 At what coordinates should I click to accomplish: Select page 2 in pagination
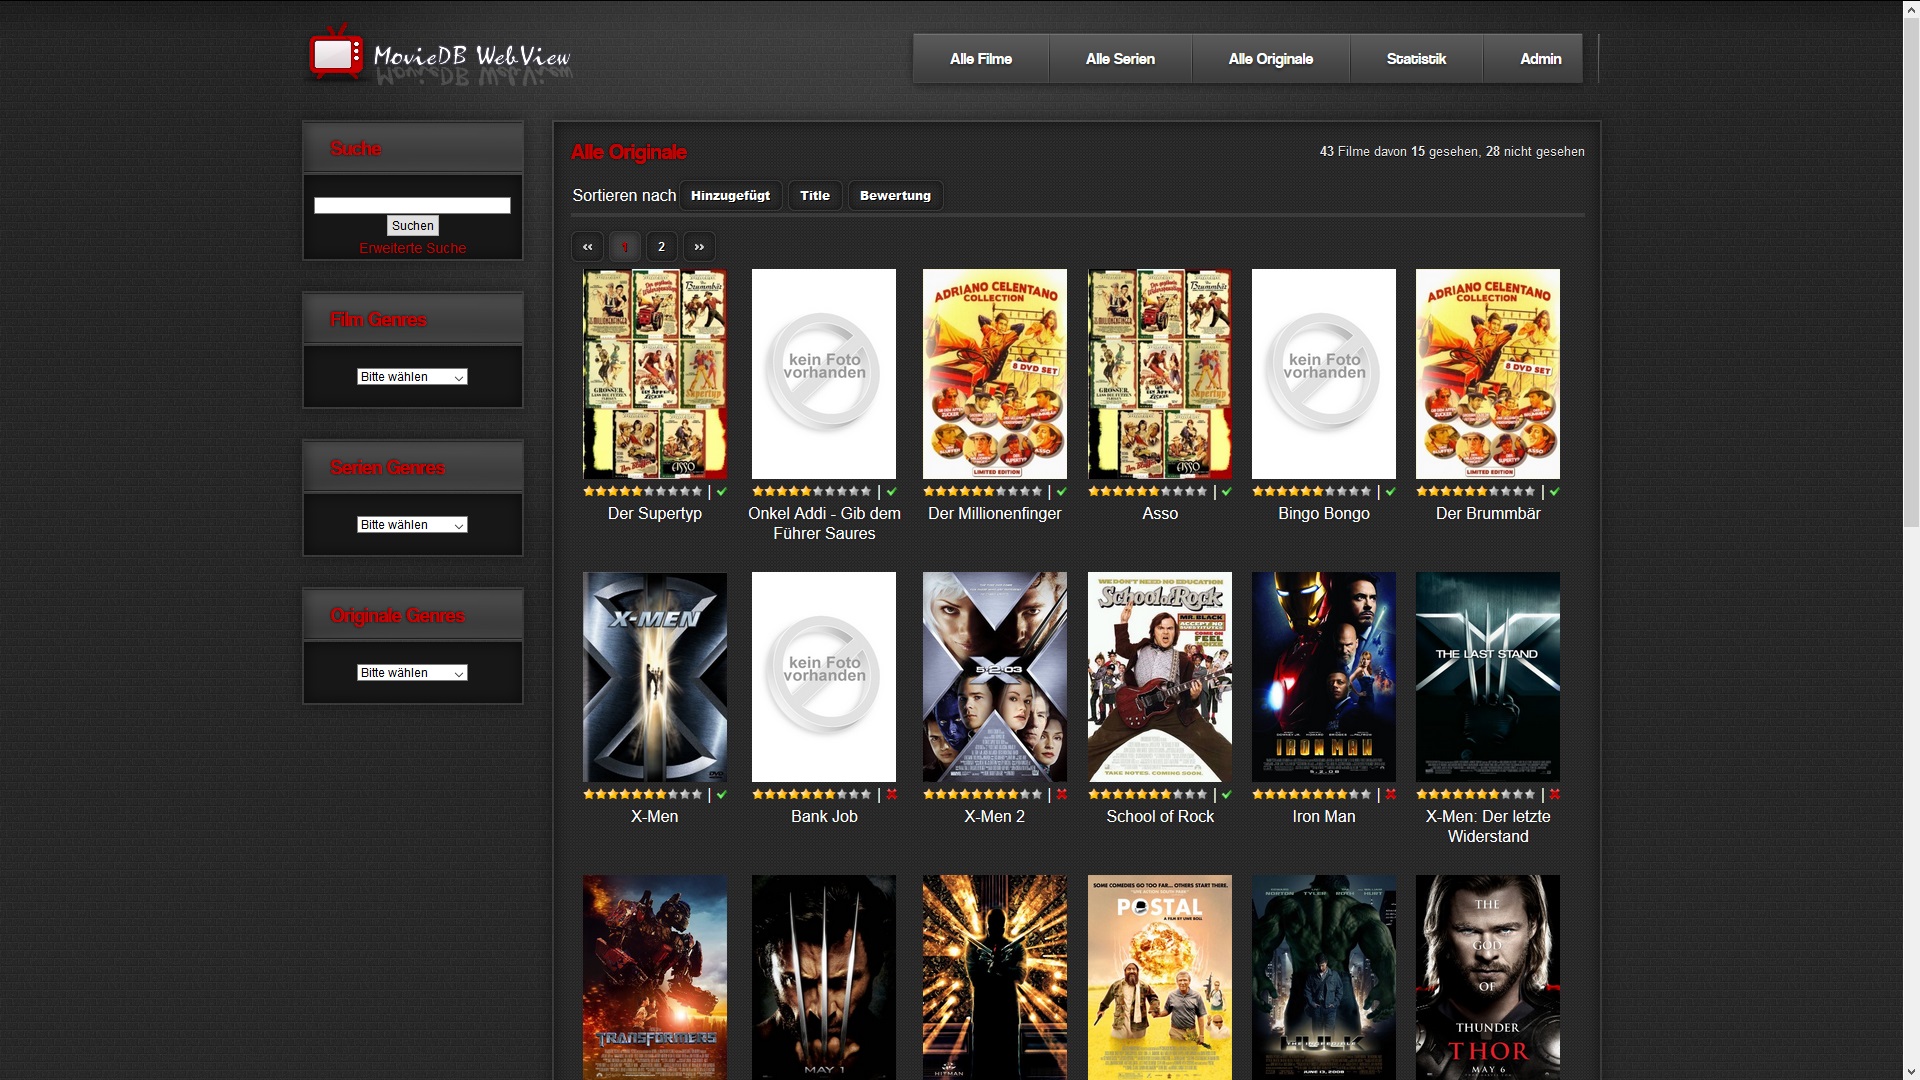pos(661,246)
